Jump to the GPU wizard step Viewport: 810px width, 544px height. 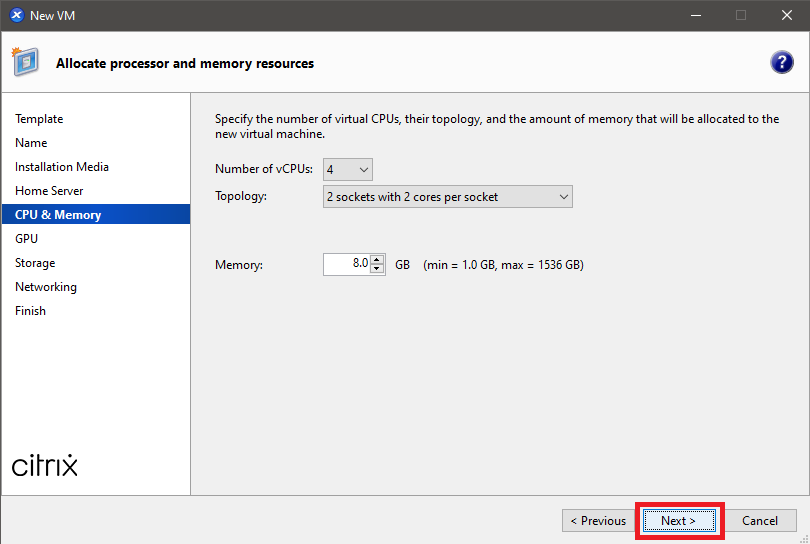coord(27,239)
